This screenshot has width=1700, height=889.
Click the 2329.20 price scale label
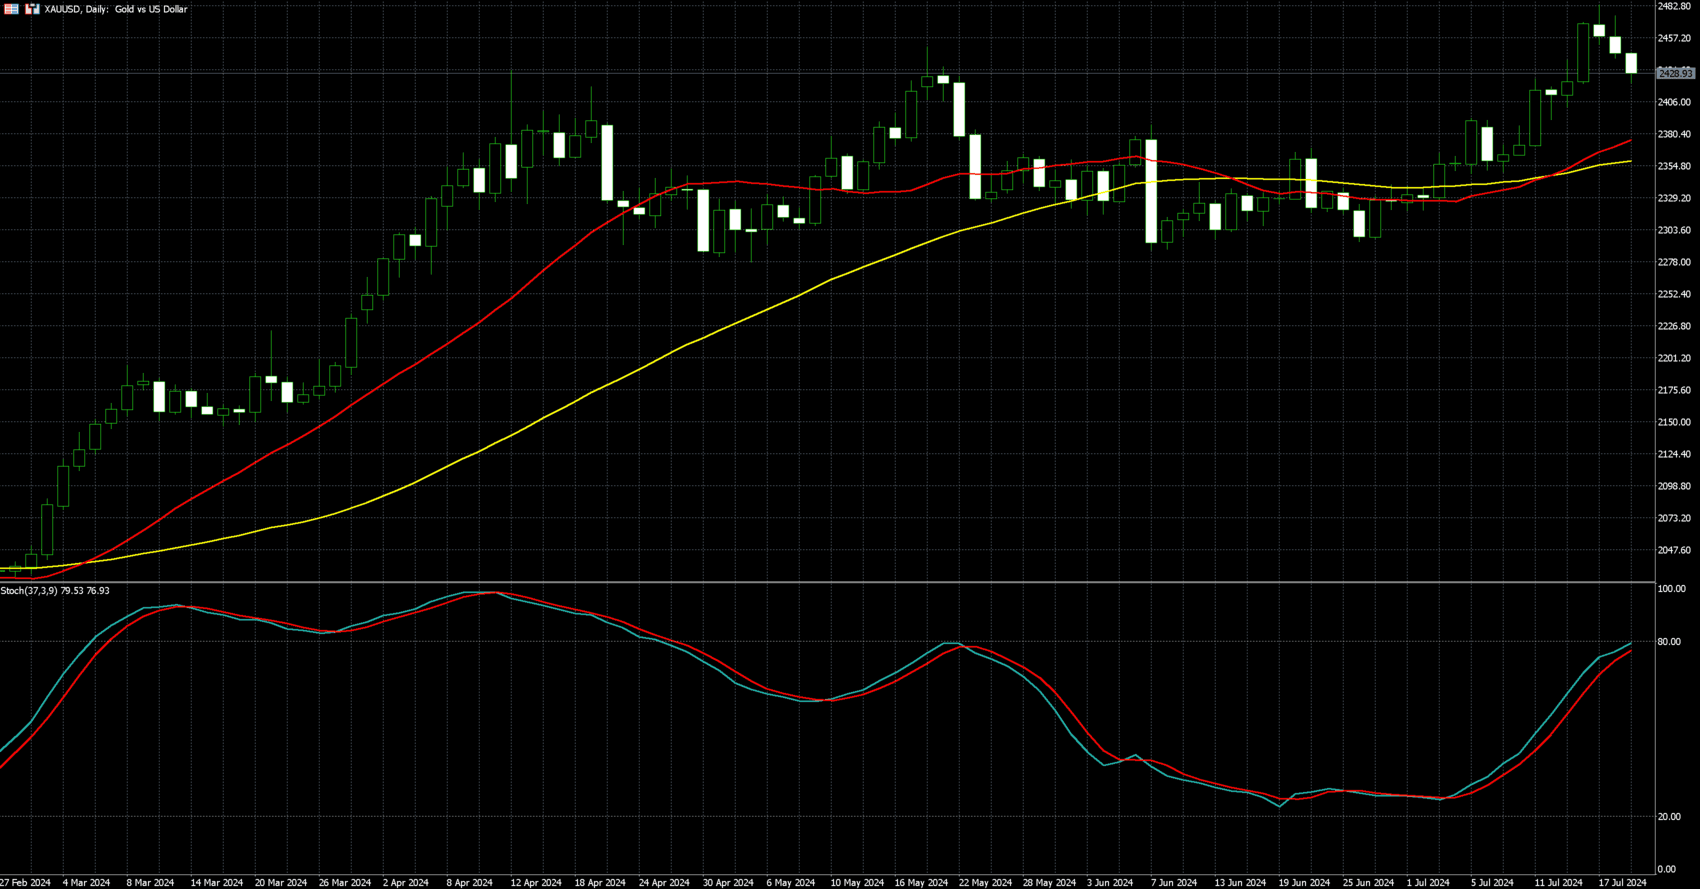coord(1674,198)
